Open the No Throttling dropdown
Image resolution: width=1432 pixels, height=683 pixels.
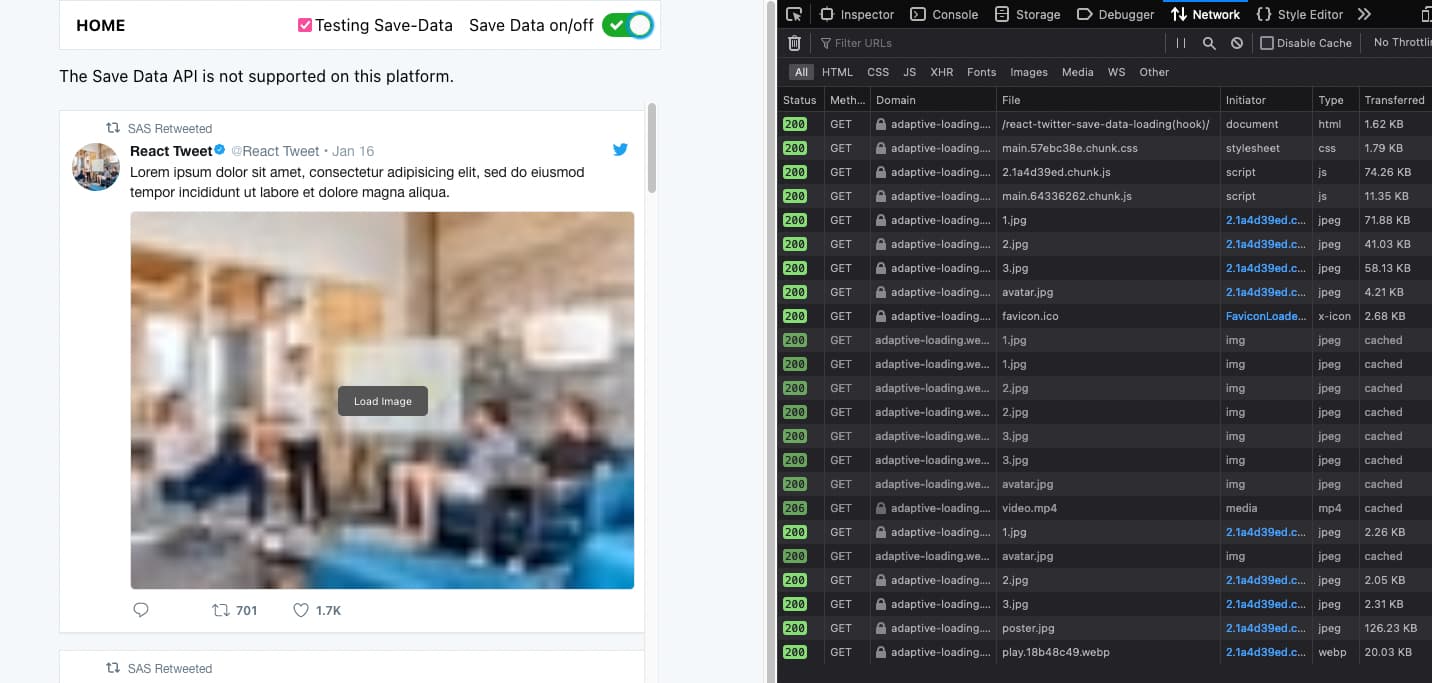[1404, 42]
